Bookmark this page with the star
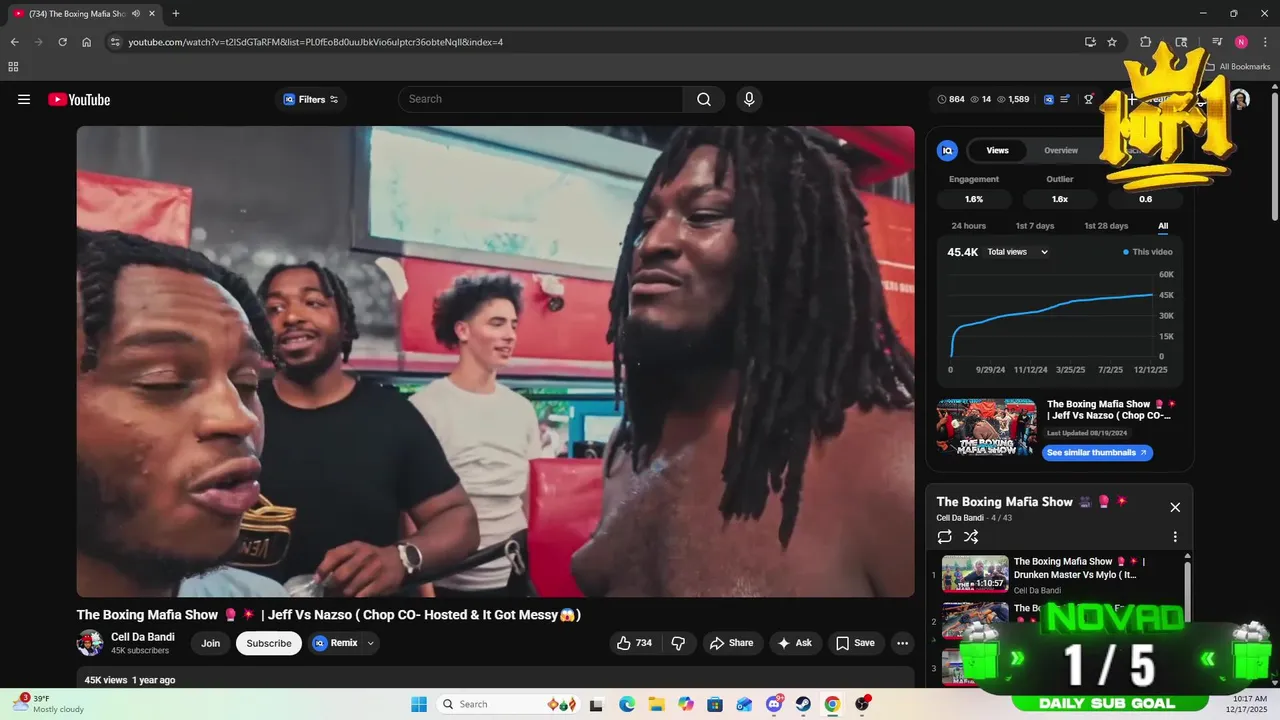Screen dimensions: 1280x720 pyautogui.click(x=1112, y=42)
